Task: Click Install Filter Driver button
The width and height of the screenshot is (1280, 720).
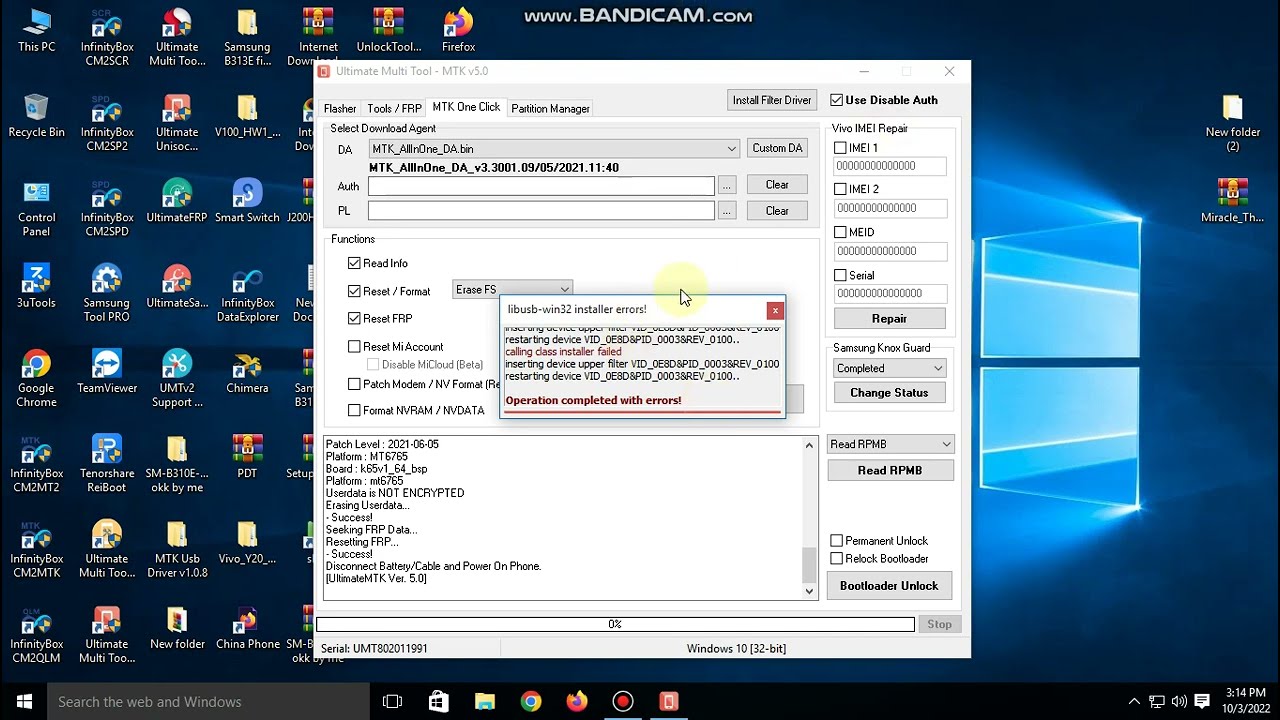Action: pos(772,100)
